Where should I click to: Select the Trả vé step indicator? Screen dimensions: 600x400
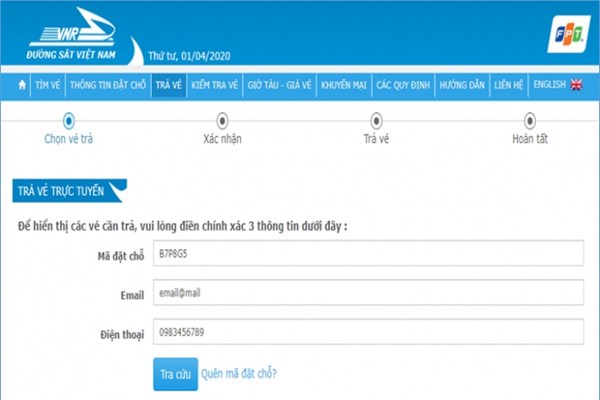(376, 121)
